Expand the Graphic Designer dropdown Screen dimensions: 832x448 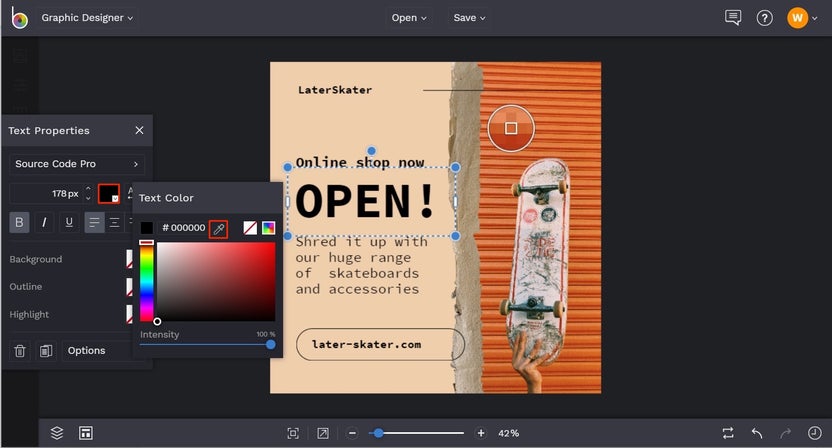tap(87, 18)
